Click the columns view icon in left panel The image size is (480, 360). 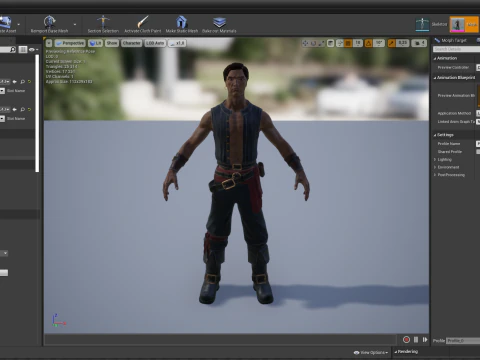tap(23, 50)
